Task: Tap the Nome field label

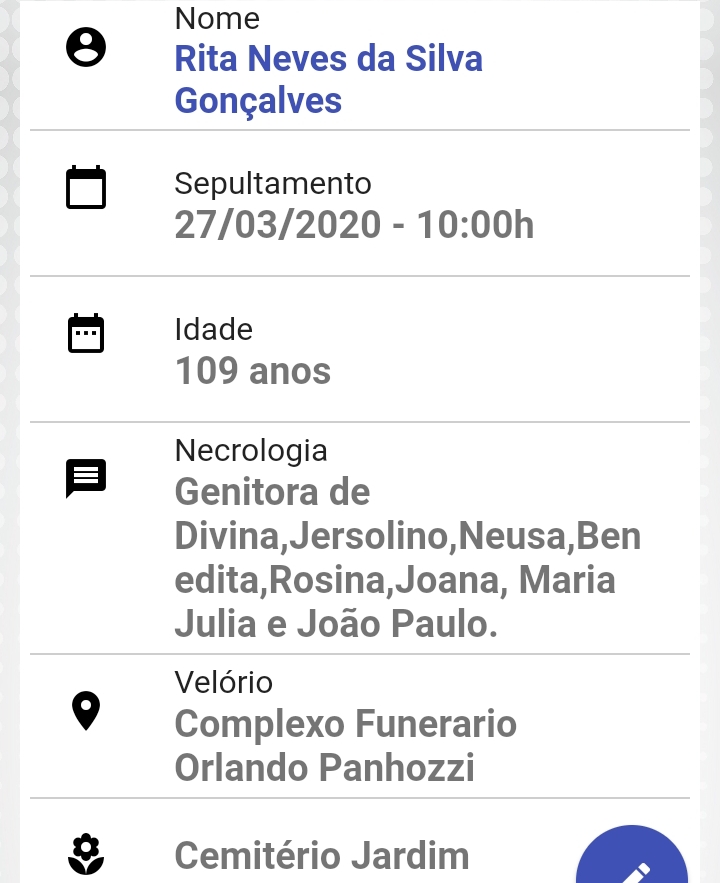Action: click(x=217, y=18)
